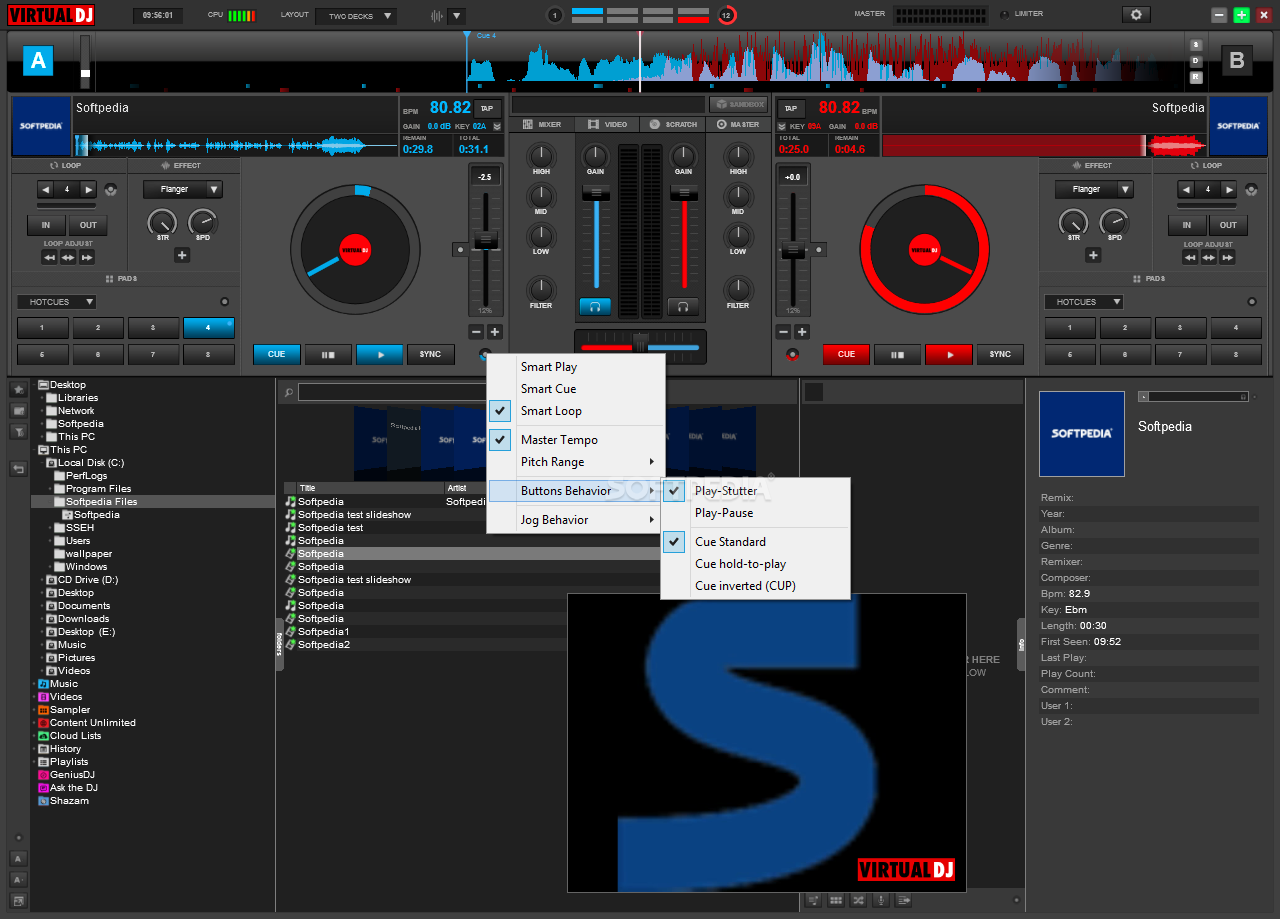Add an effect slot with deck A plus icon

182,255
